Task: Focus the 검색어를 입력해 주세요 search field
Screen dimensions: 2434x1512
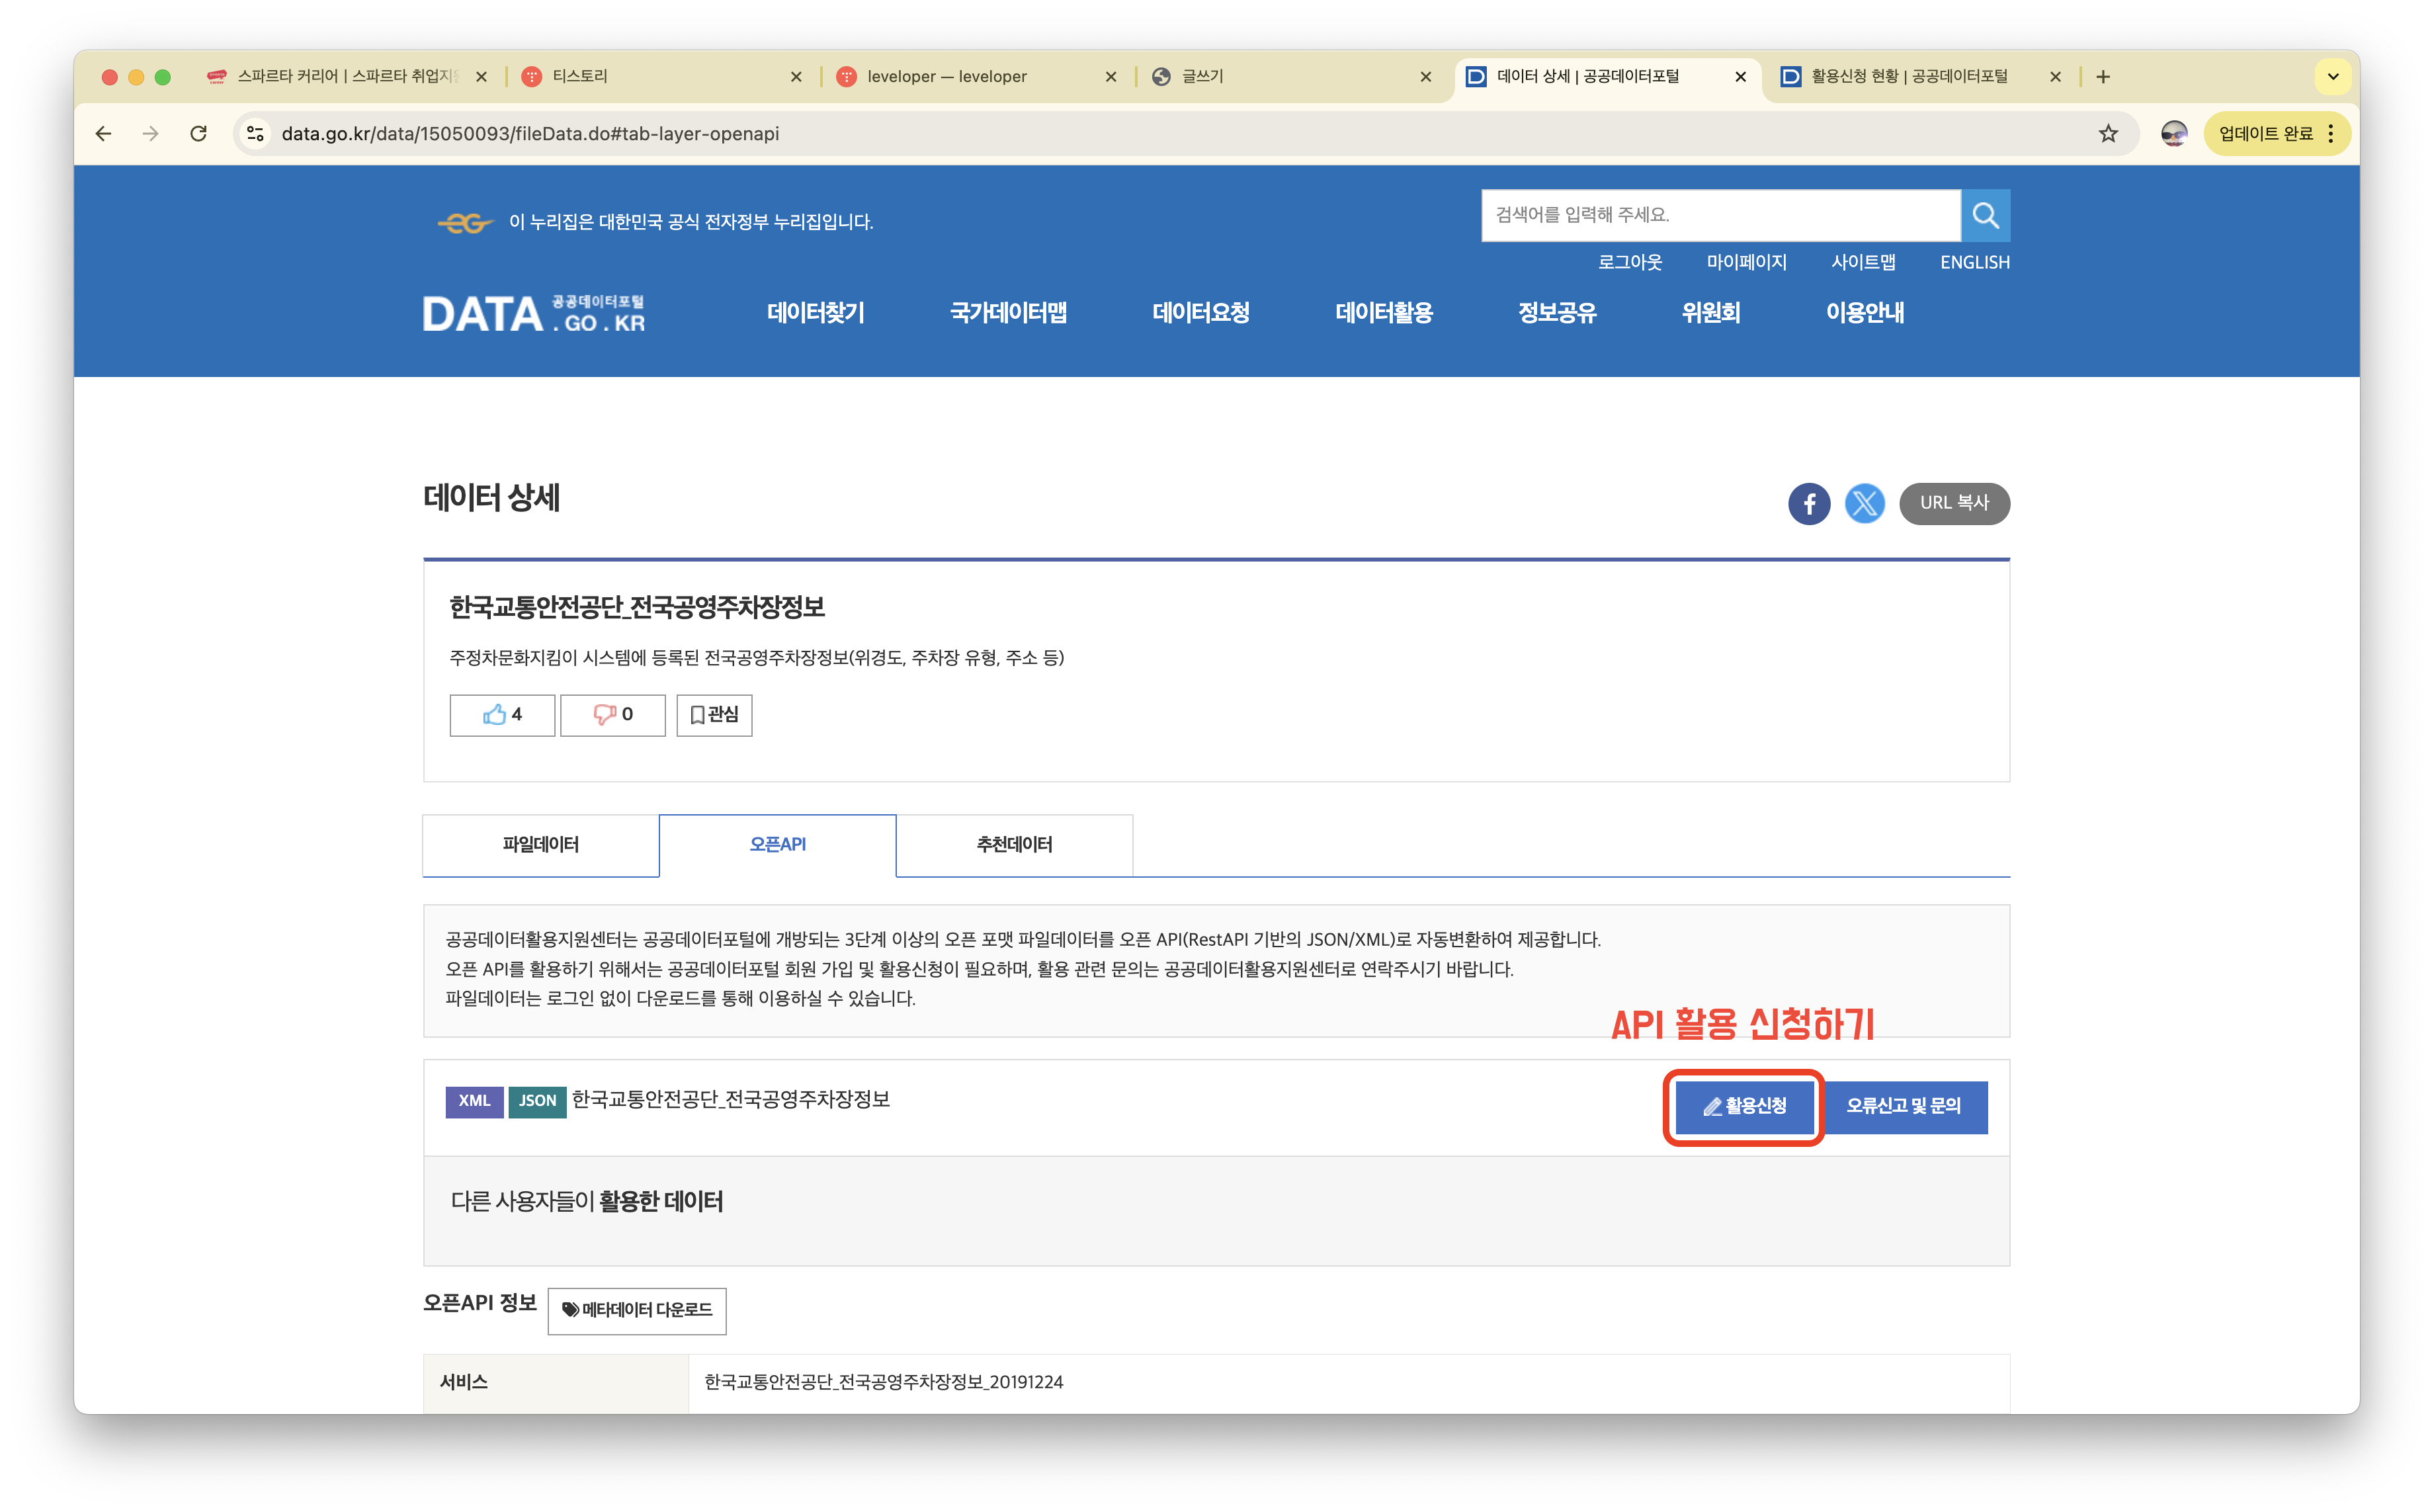Action: click(1720, 215)
